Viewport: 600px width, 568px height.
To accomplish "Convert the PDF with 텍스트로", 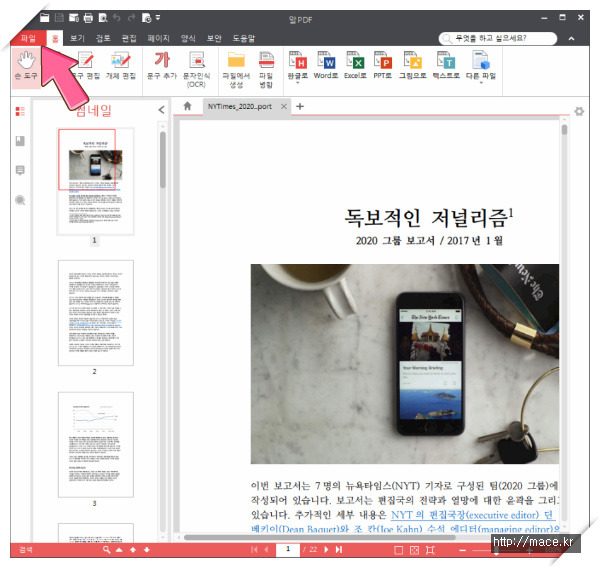I will (x=446, y=65).
